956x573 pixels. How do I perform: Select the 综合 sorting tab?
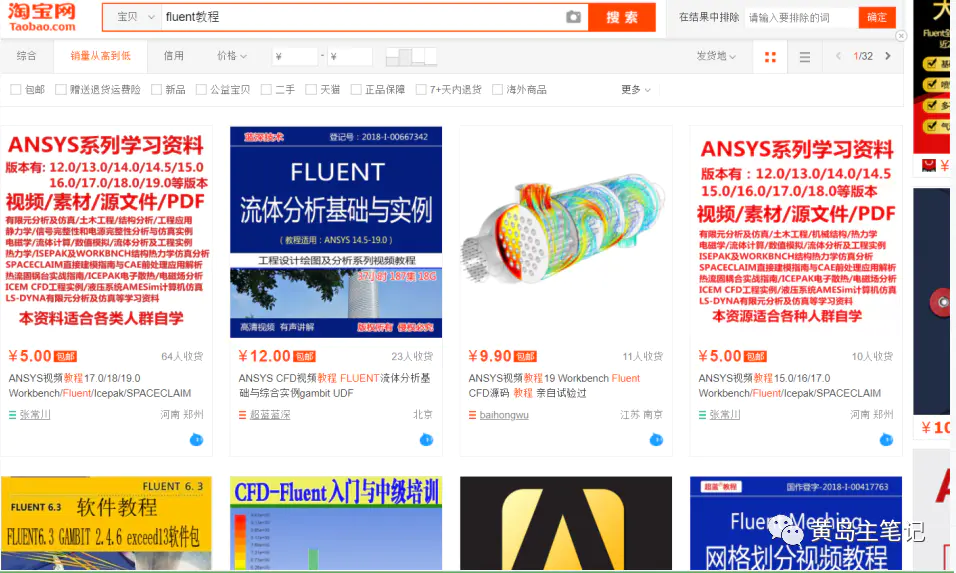(27, 56)
